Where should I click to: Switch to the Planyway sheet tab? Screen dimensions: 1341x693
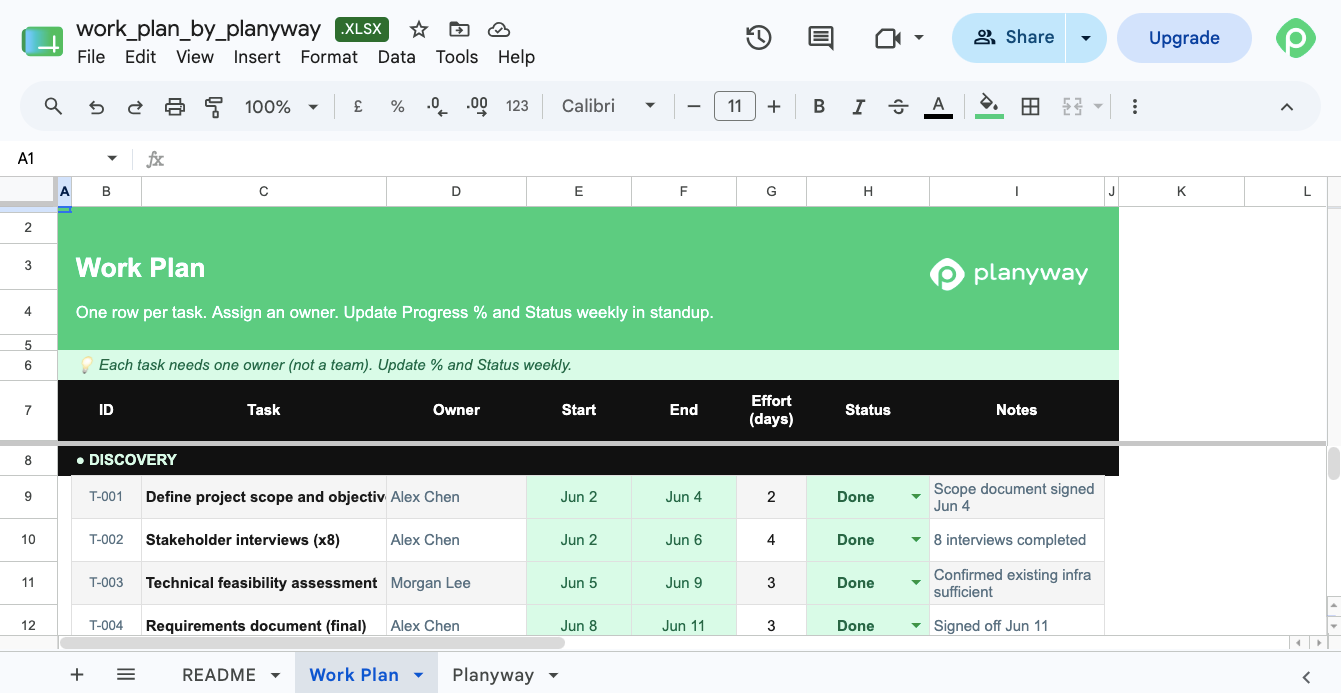pyautogui.click(x=493, y=675)
